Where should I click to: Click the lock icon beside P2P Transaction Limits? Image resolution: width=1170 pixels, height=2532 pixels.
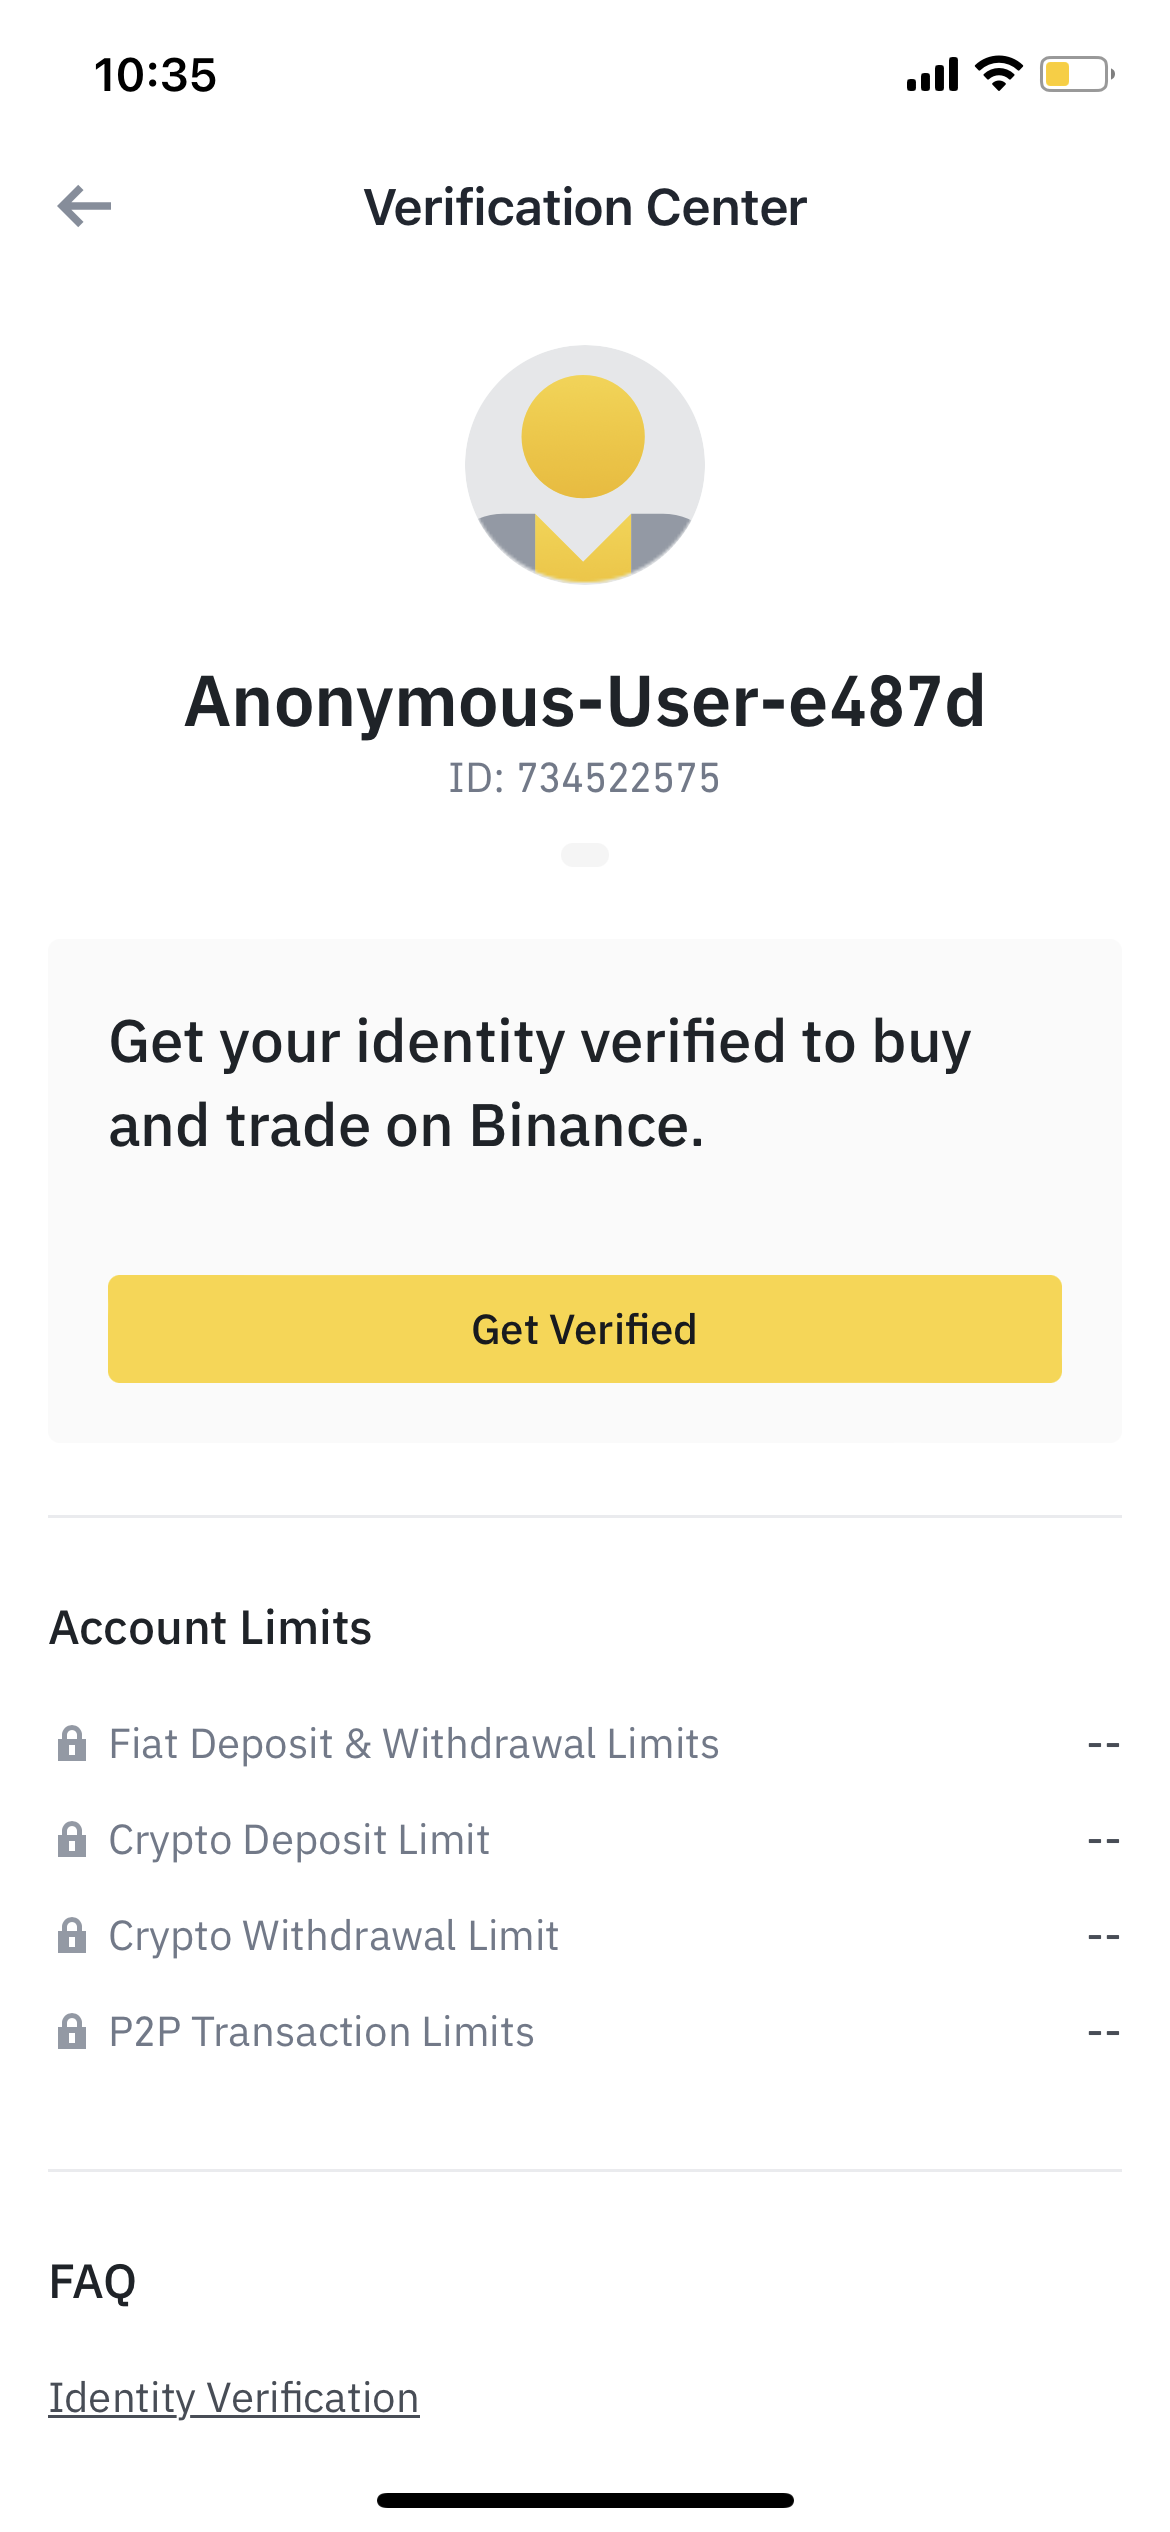(71, 2030)
